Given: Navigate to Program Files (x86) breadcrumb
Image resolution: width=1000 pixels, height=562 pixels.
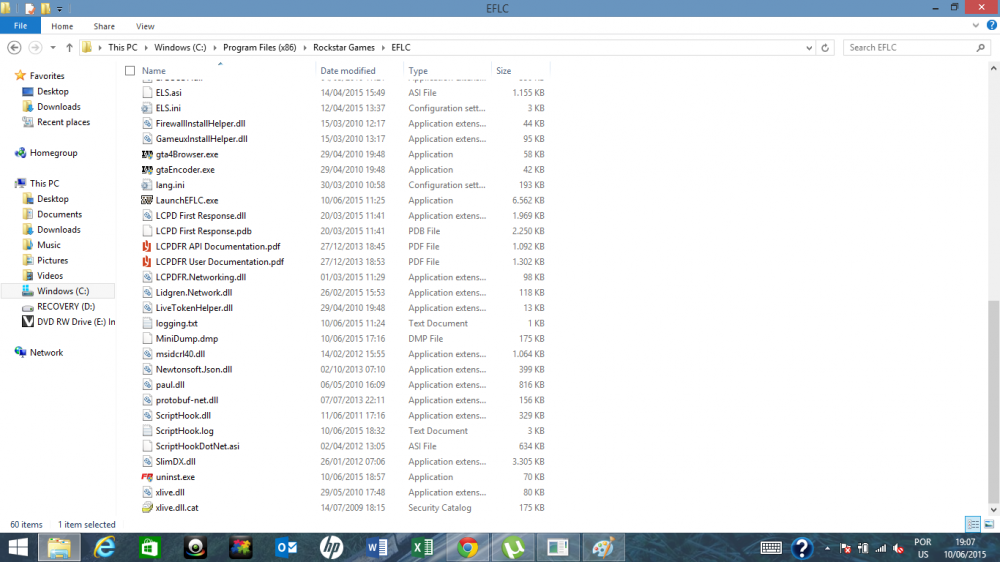Looking at the screenshot, I should 260,48.
